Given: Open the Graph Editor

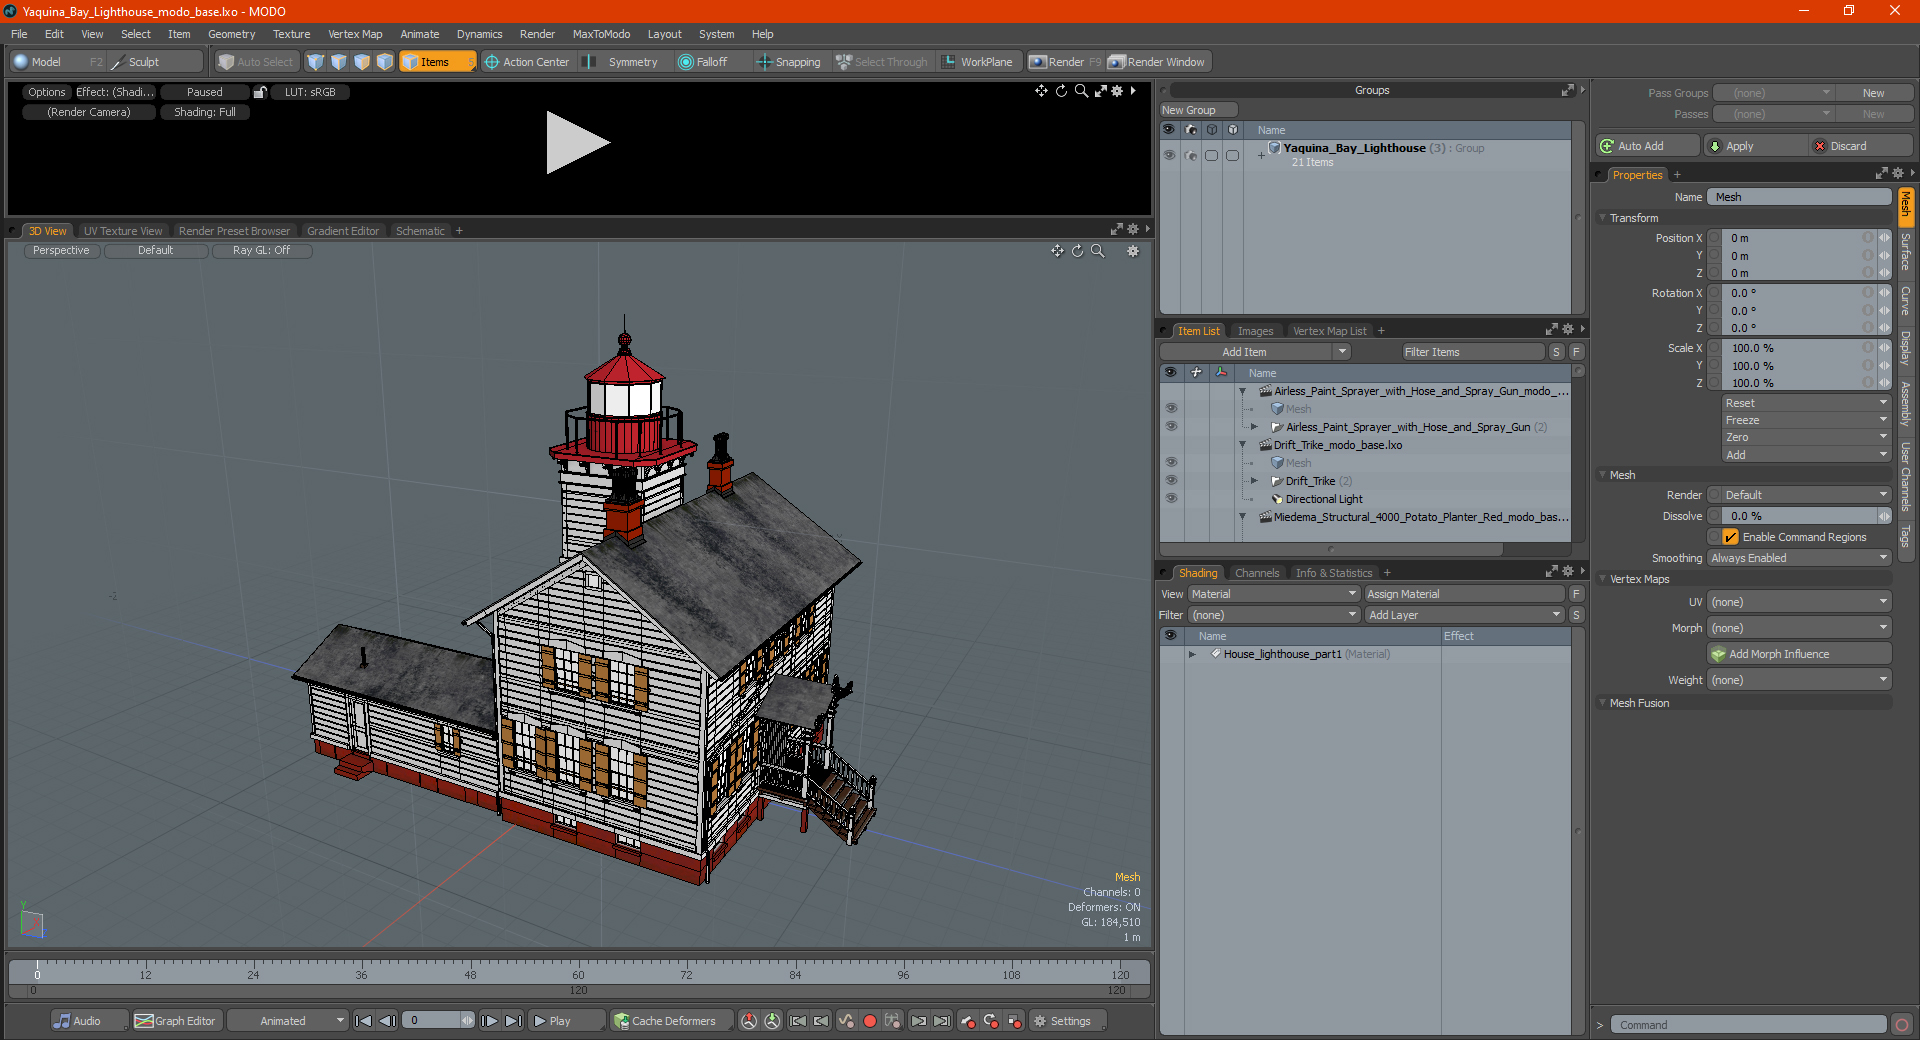Looking at the screenshot, I should pos(176,1021).
